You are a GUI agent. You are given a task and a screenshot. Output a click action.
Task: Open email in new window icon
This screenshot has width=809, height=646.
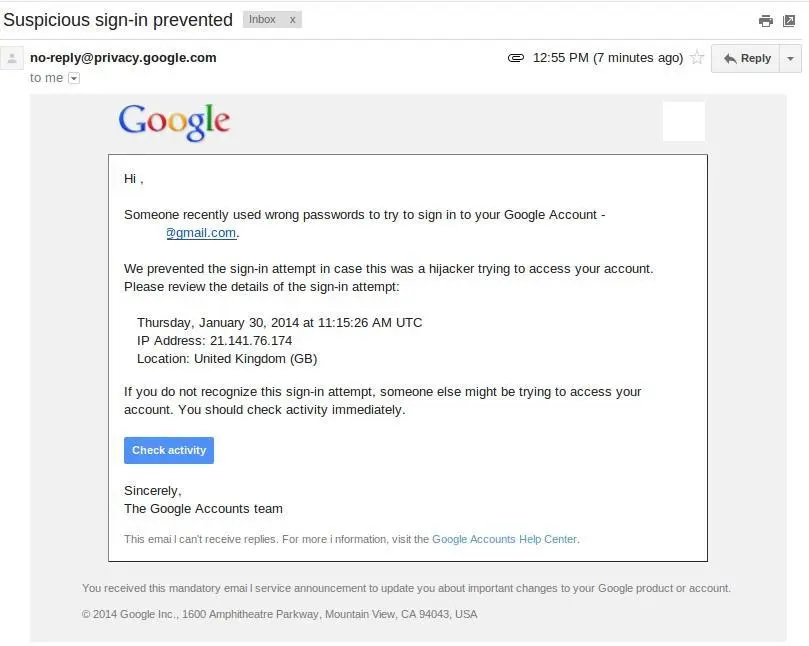point(789,21)
